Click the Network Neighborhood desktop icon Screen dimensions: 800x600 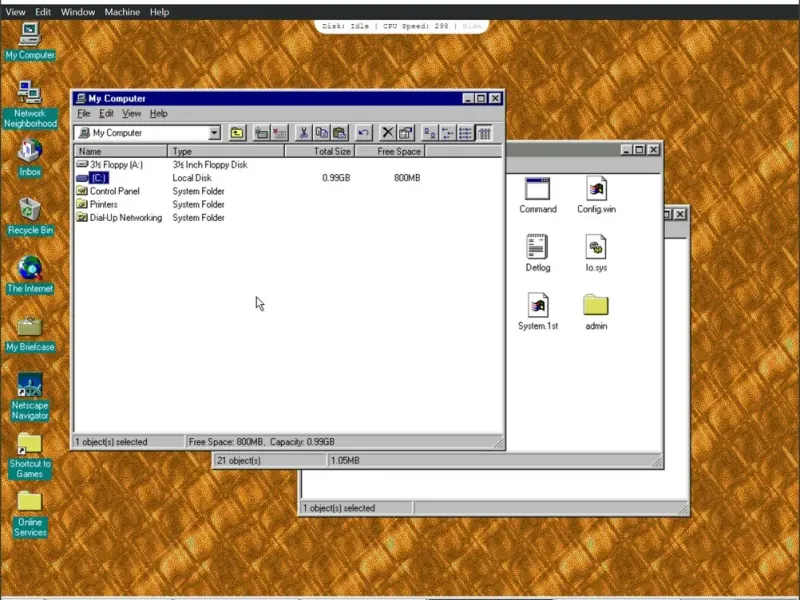click(x=30, y=105)
